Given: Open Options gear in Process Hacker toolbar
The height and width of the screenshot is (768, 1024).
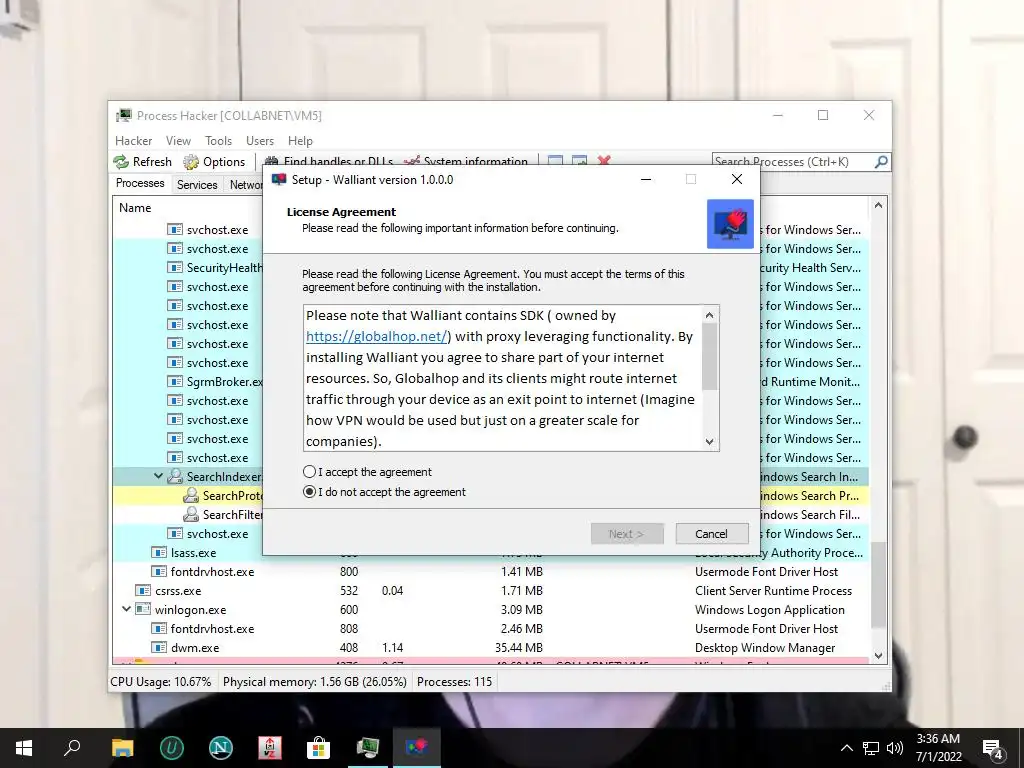Looking at the screenshot, I should (191, 161).
